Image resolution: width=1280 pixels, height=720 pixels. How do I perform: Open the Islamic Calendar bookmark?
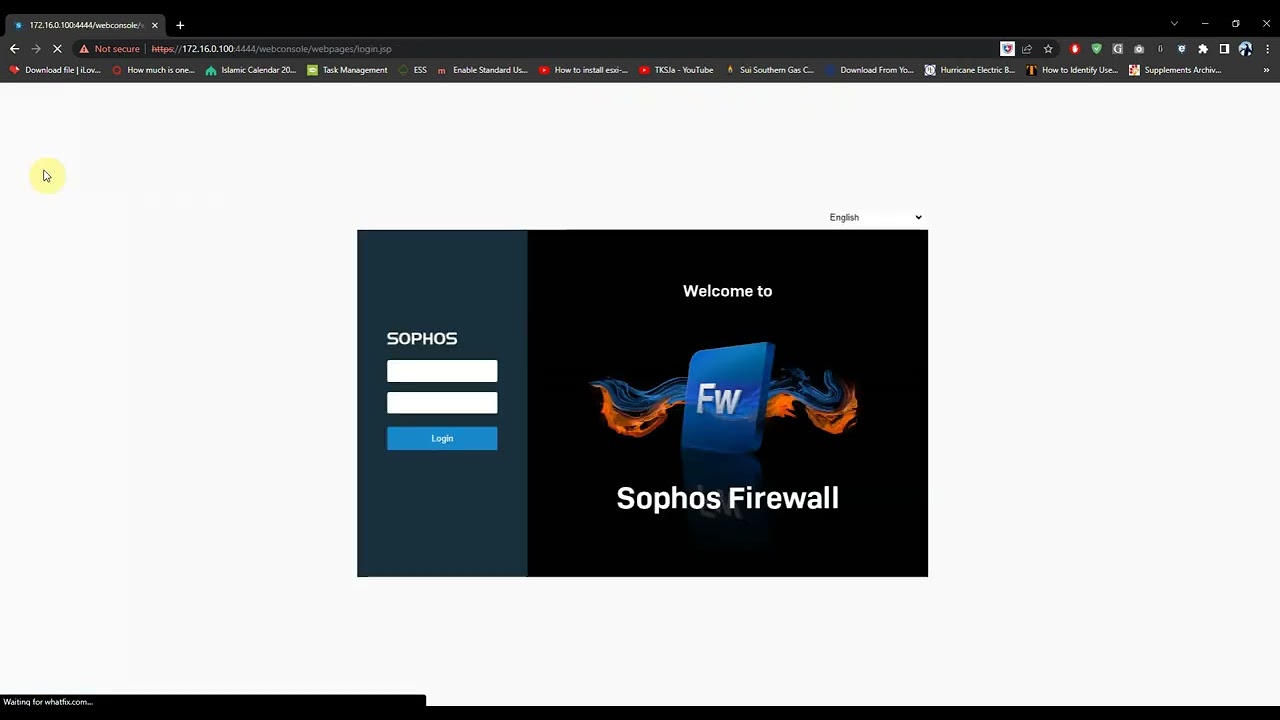pos(250,70)
